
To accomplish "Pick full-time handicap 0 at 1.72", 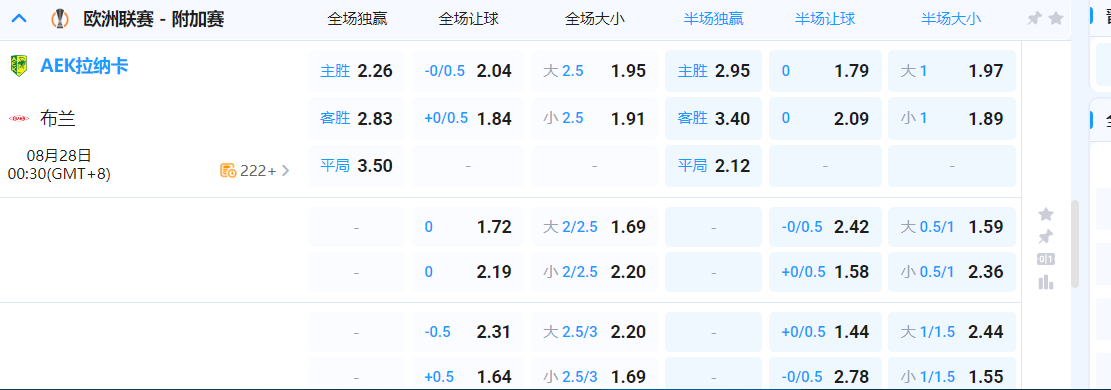I will point(468,227).
